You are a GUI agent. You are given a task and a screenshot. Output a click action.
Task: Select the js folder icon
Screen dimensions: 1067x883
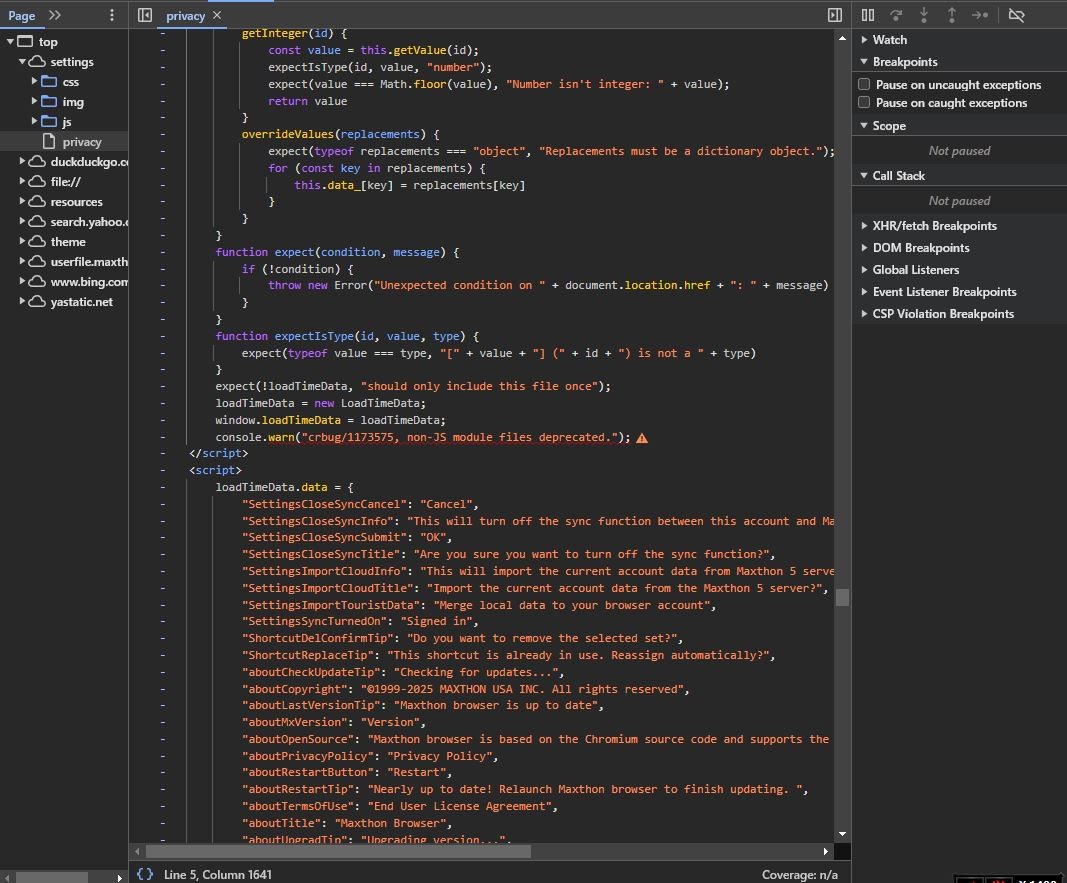tap(49, 122)
